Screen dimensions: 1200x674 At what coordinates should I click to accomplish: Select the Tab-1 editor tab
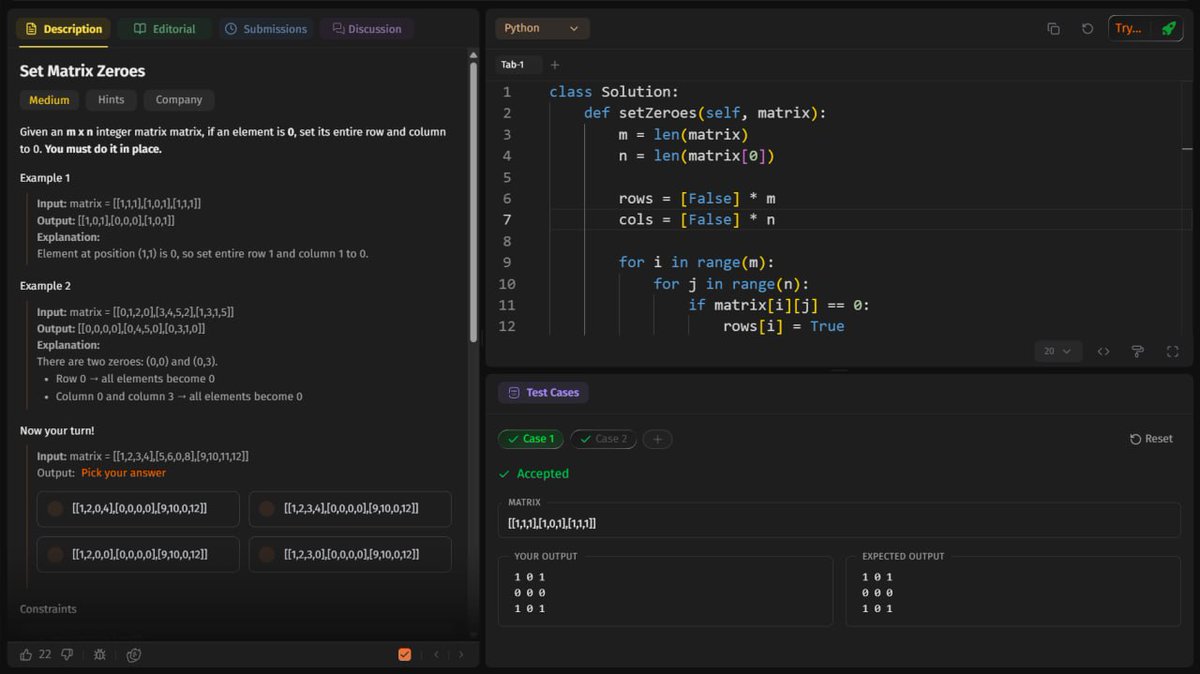513,65
